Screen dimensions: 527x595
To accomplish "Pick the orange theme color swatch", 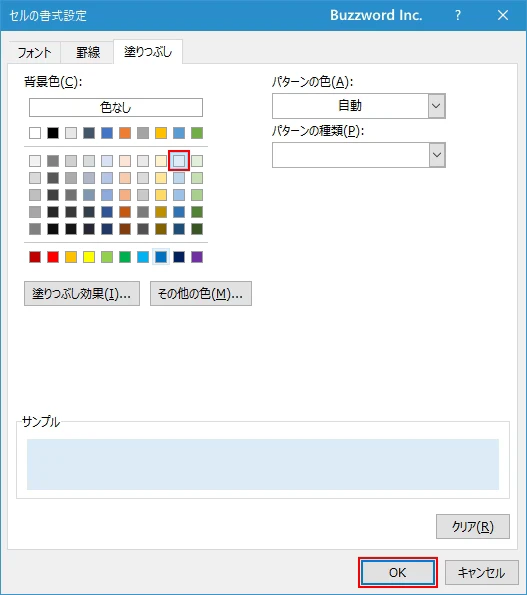I will (x=125, y=133).
